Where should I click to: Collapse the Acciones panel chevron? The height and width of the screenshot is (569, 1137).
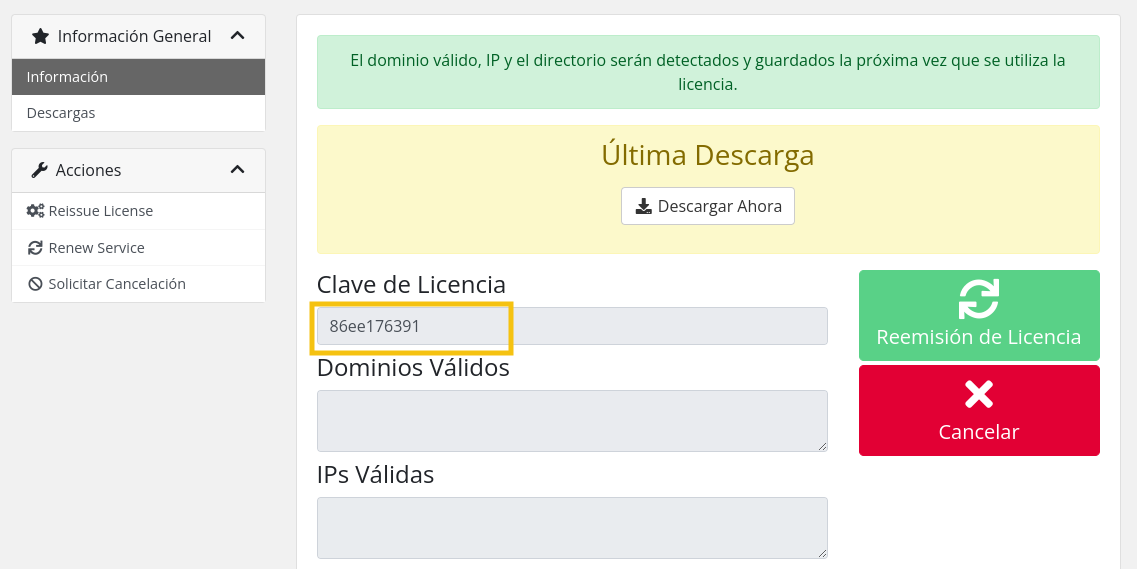tap(237, 170)
